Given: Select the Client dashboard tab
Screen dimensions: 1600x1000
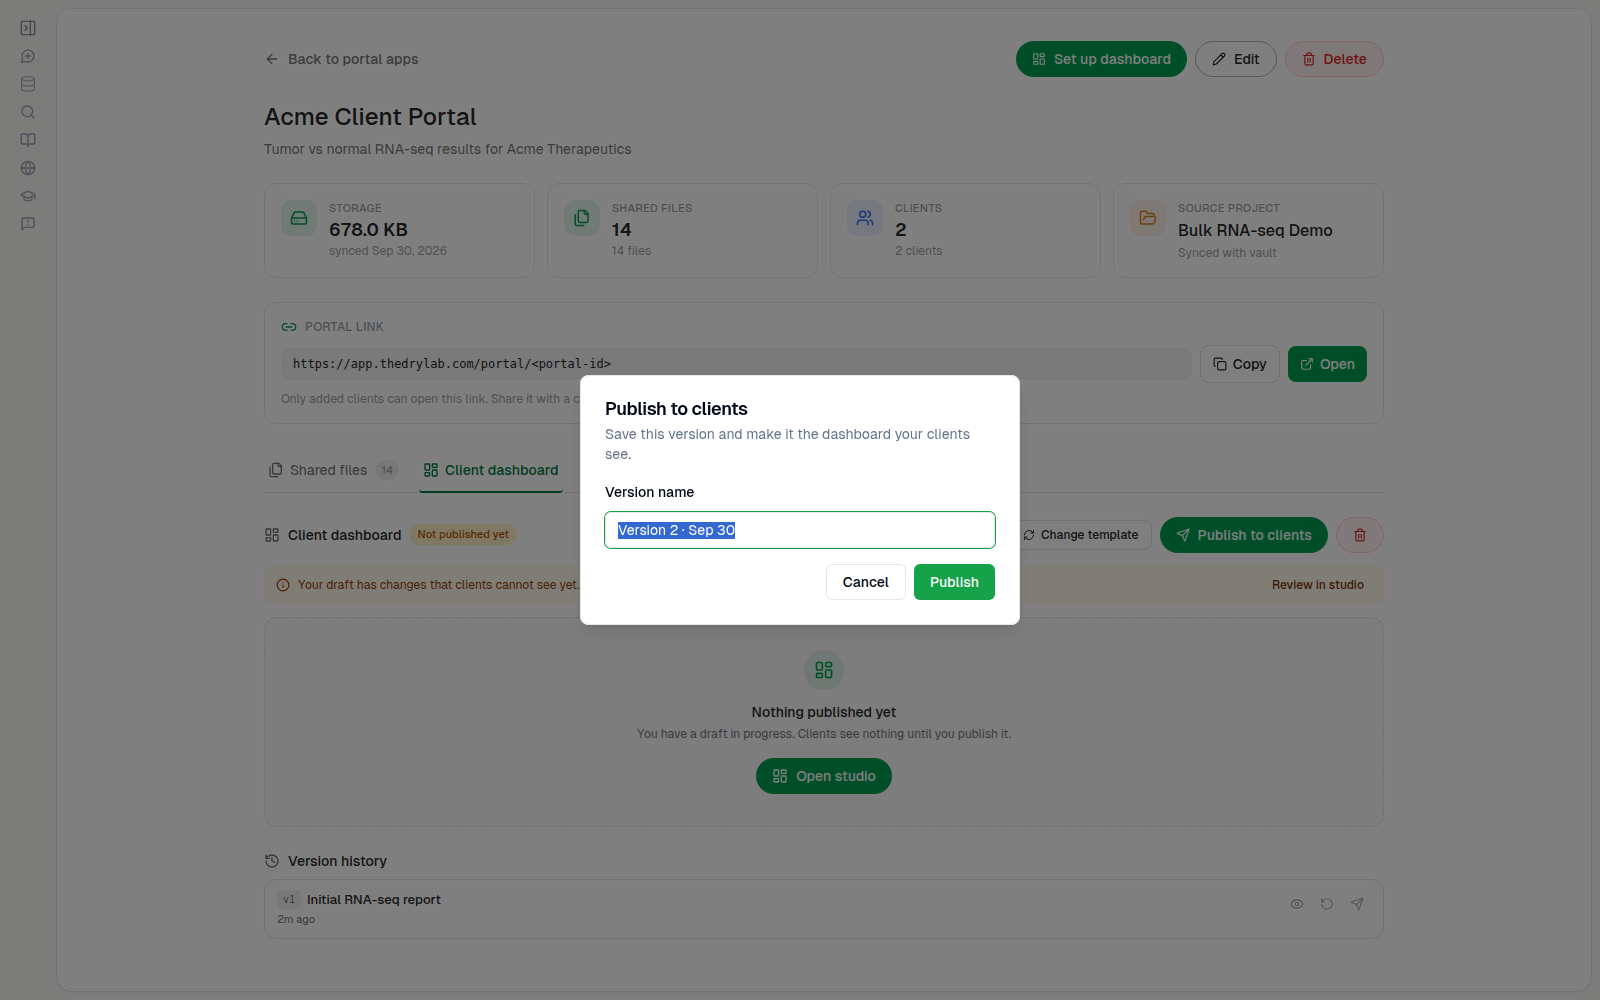Looking at the screenshot, I should coord(491,470).
